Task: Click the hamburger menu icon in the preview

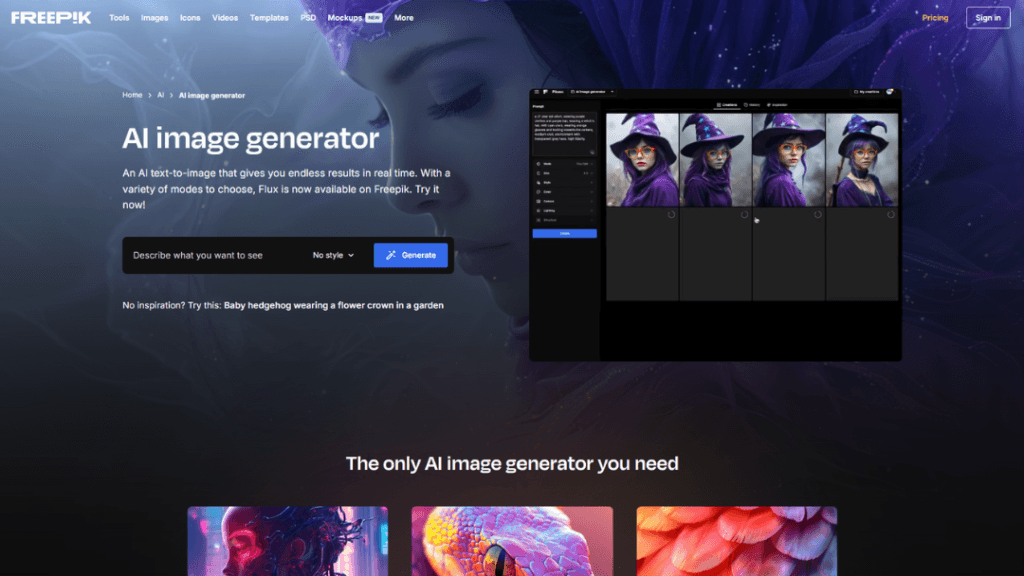Action: pos(536,92)
